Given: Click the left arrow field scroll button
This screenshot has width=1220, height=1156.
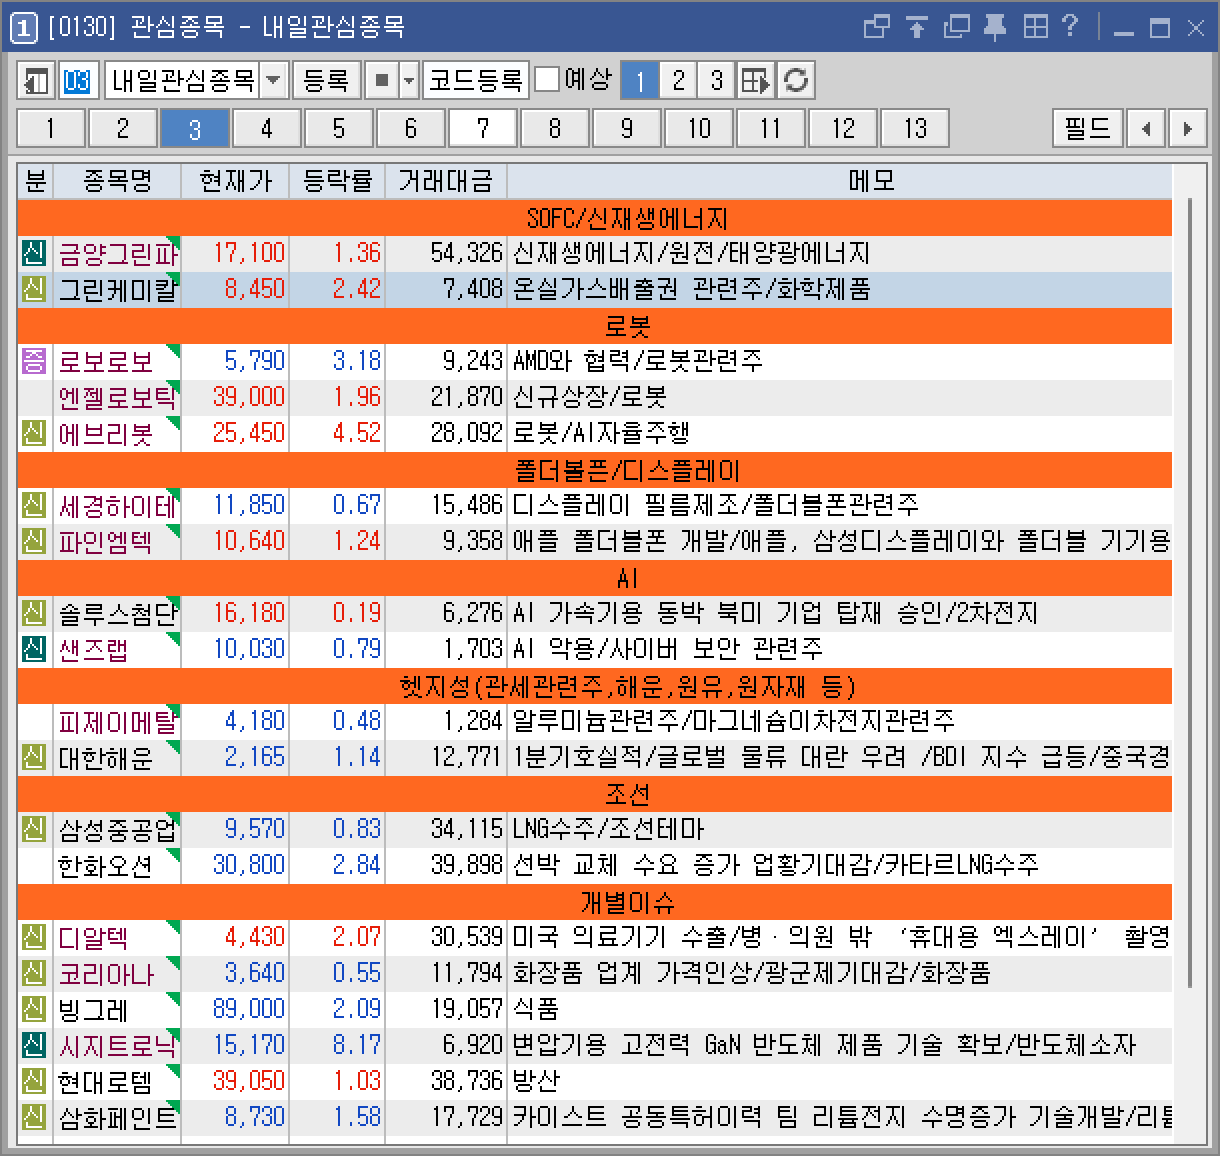Looking at the screenshot, I should pyautogui.click(x=1146, y=128).
